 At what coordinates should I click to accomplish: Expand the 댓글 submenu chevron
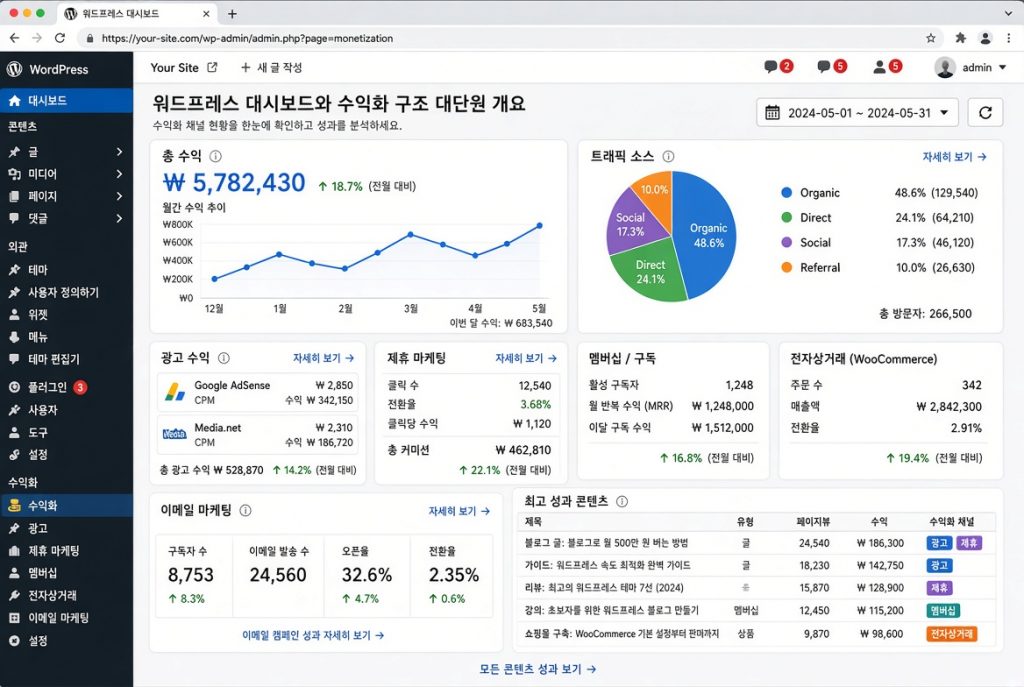click(119, 218)
